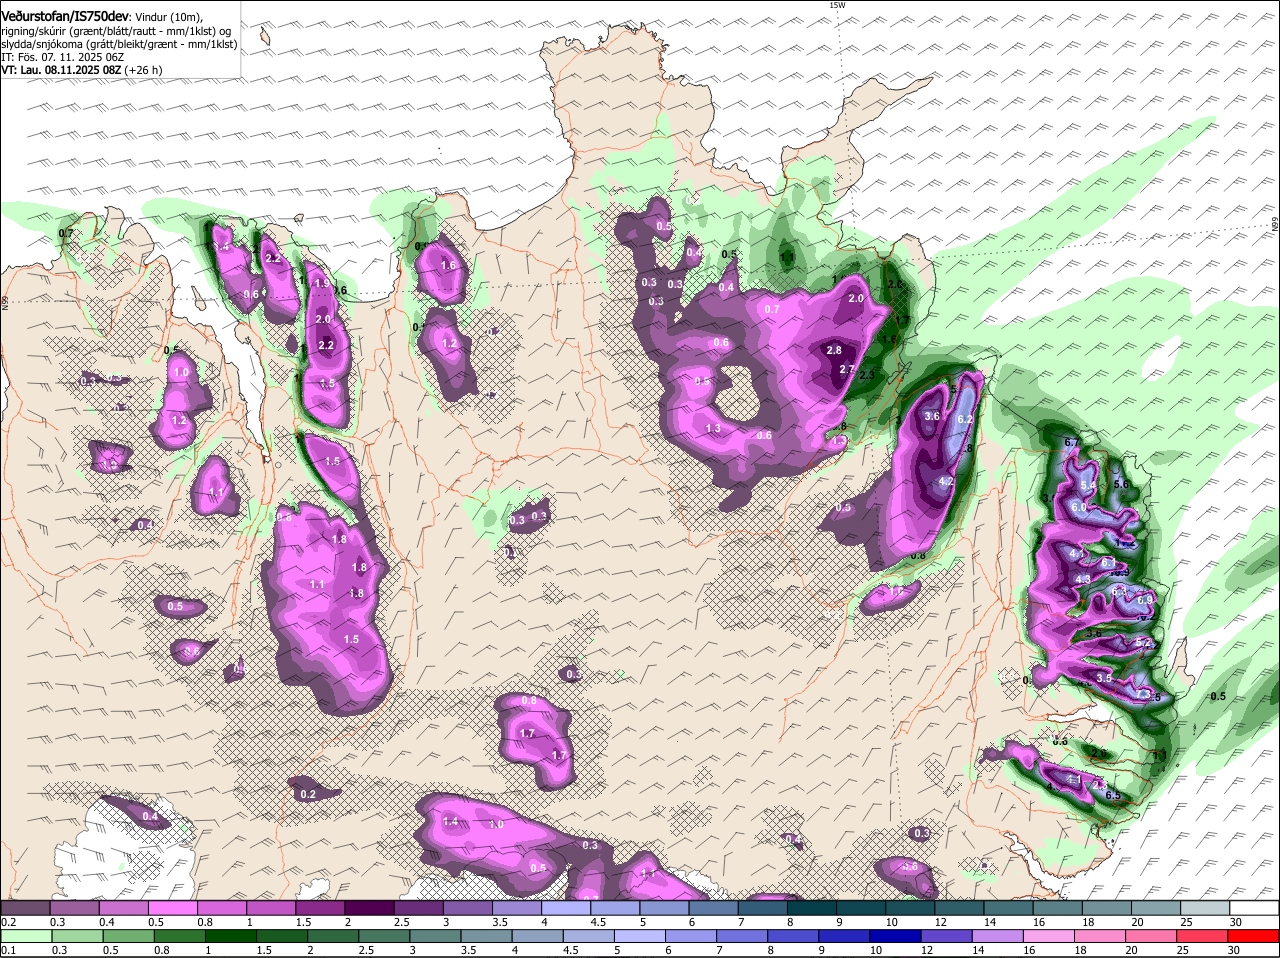The image size is (1280, 958).
Task: Select the valid time line VT: Lau. 08.11.2025 08Z
Action: (x=81, y=70)
